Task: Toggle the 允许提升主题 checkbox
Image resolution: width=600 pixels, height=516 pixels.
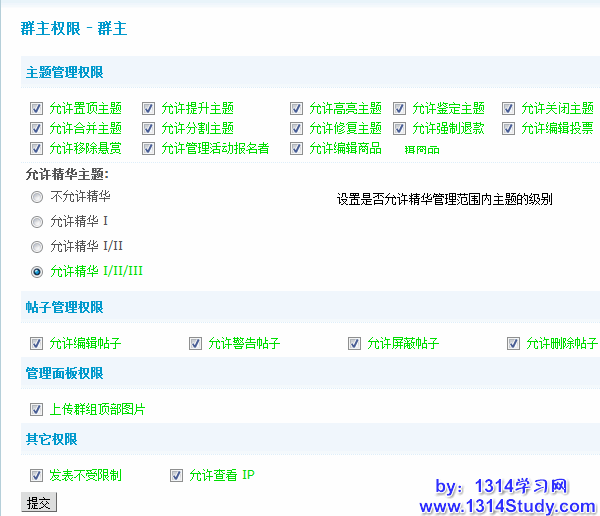Action: (x=149, y=108)
